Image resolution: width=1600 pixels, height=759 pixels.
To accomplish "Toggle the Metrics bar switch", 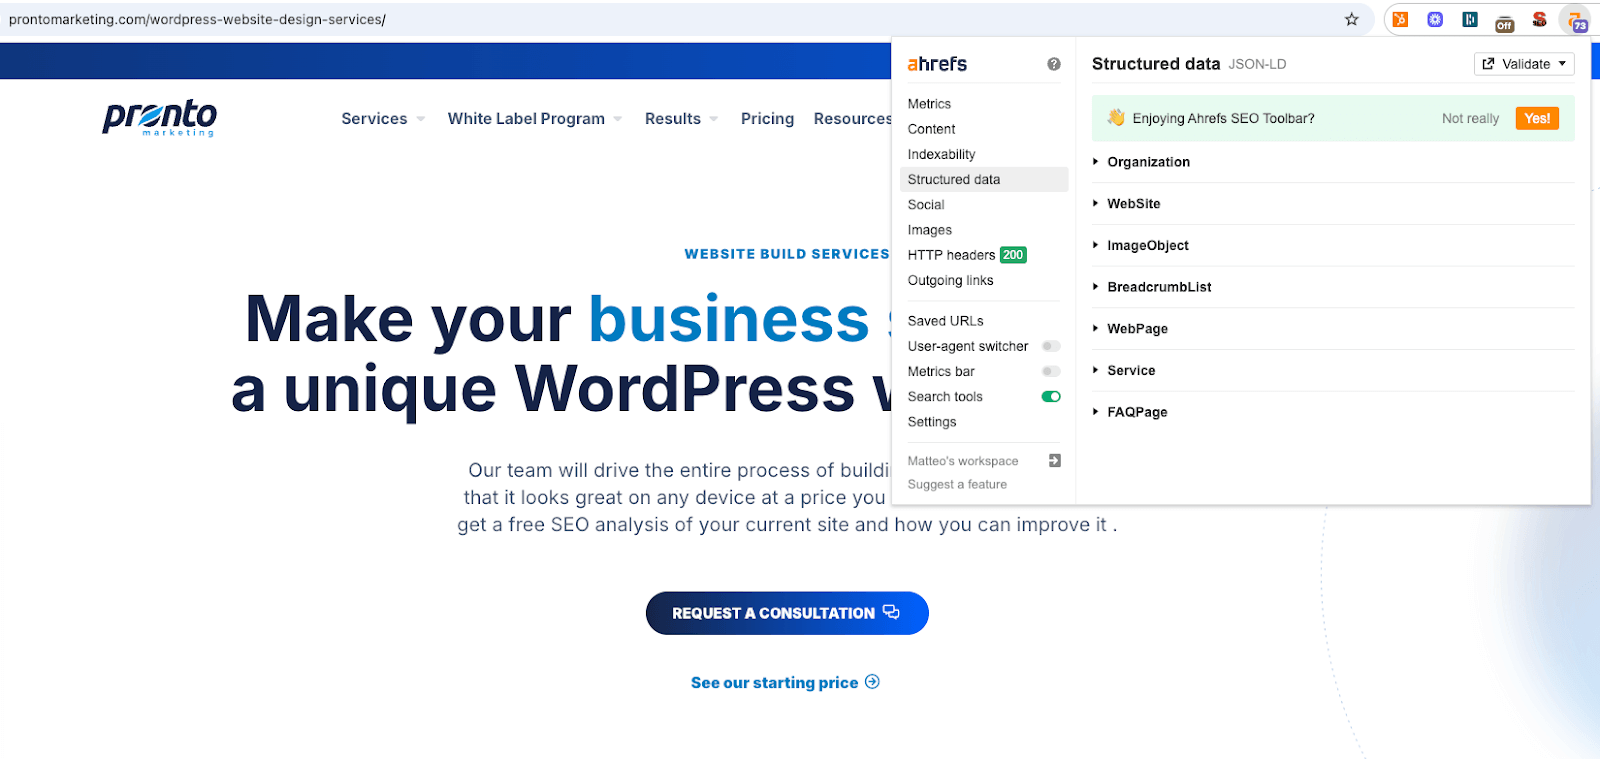I will tap(1051, 371).
